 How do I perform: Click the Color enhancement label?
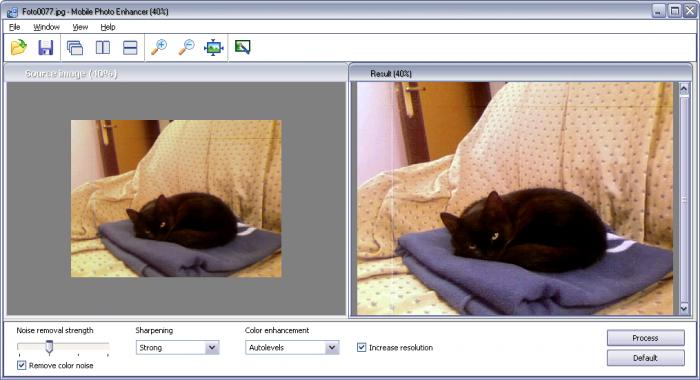coord(277,330)
